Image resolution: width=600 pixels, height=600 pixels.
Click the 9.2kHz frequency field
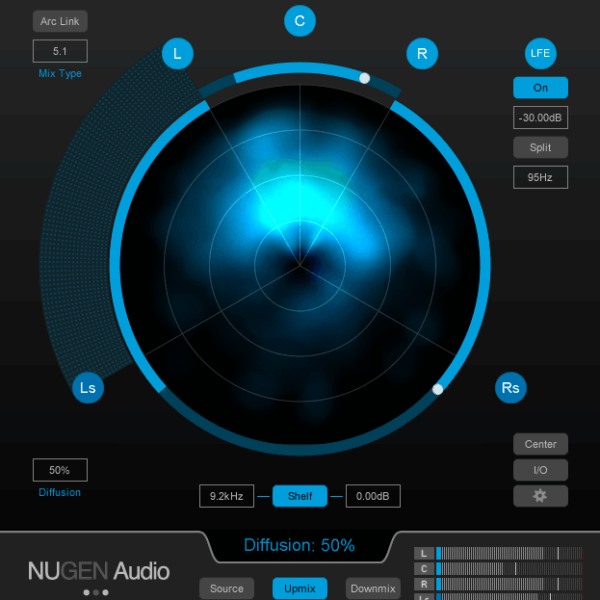point(226,496)
